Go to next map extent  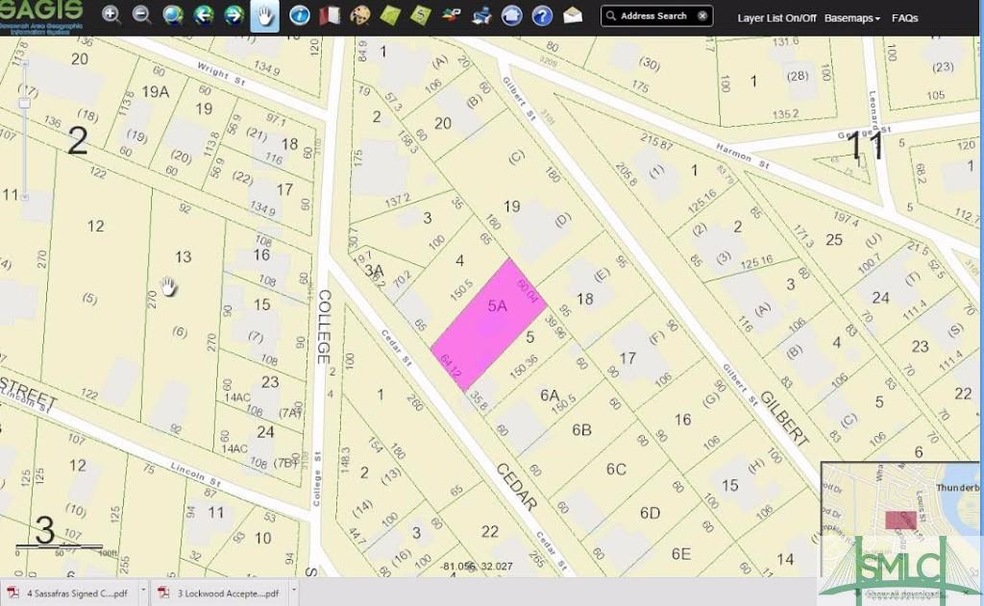coord(234,15)
